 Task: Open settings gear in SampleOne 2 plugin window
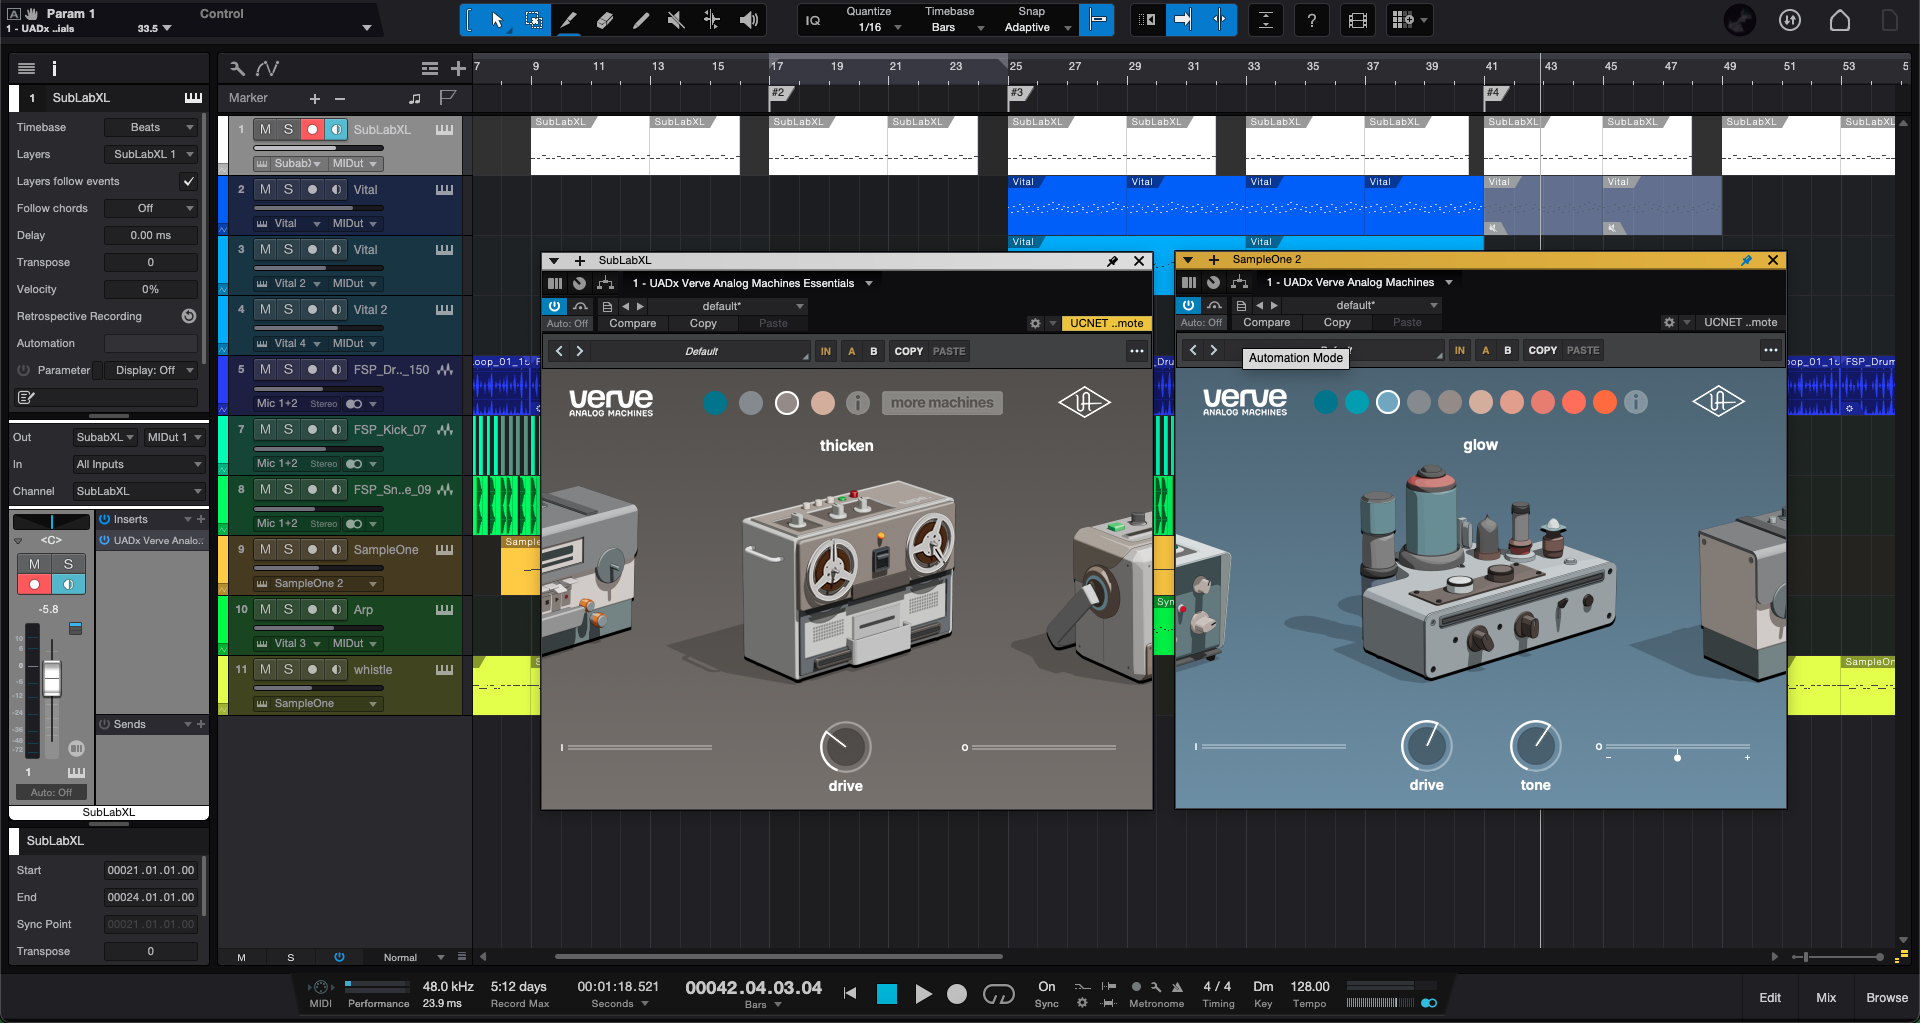click(1669, 322)
